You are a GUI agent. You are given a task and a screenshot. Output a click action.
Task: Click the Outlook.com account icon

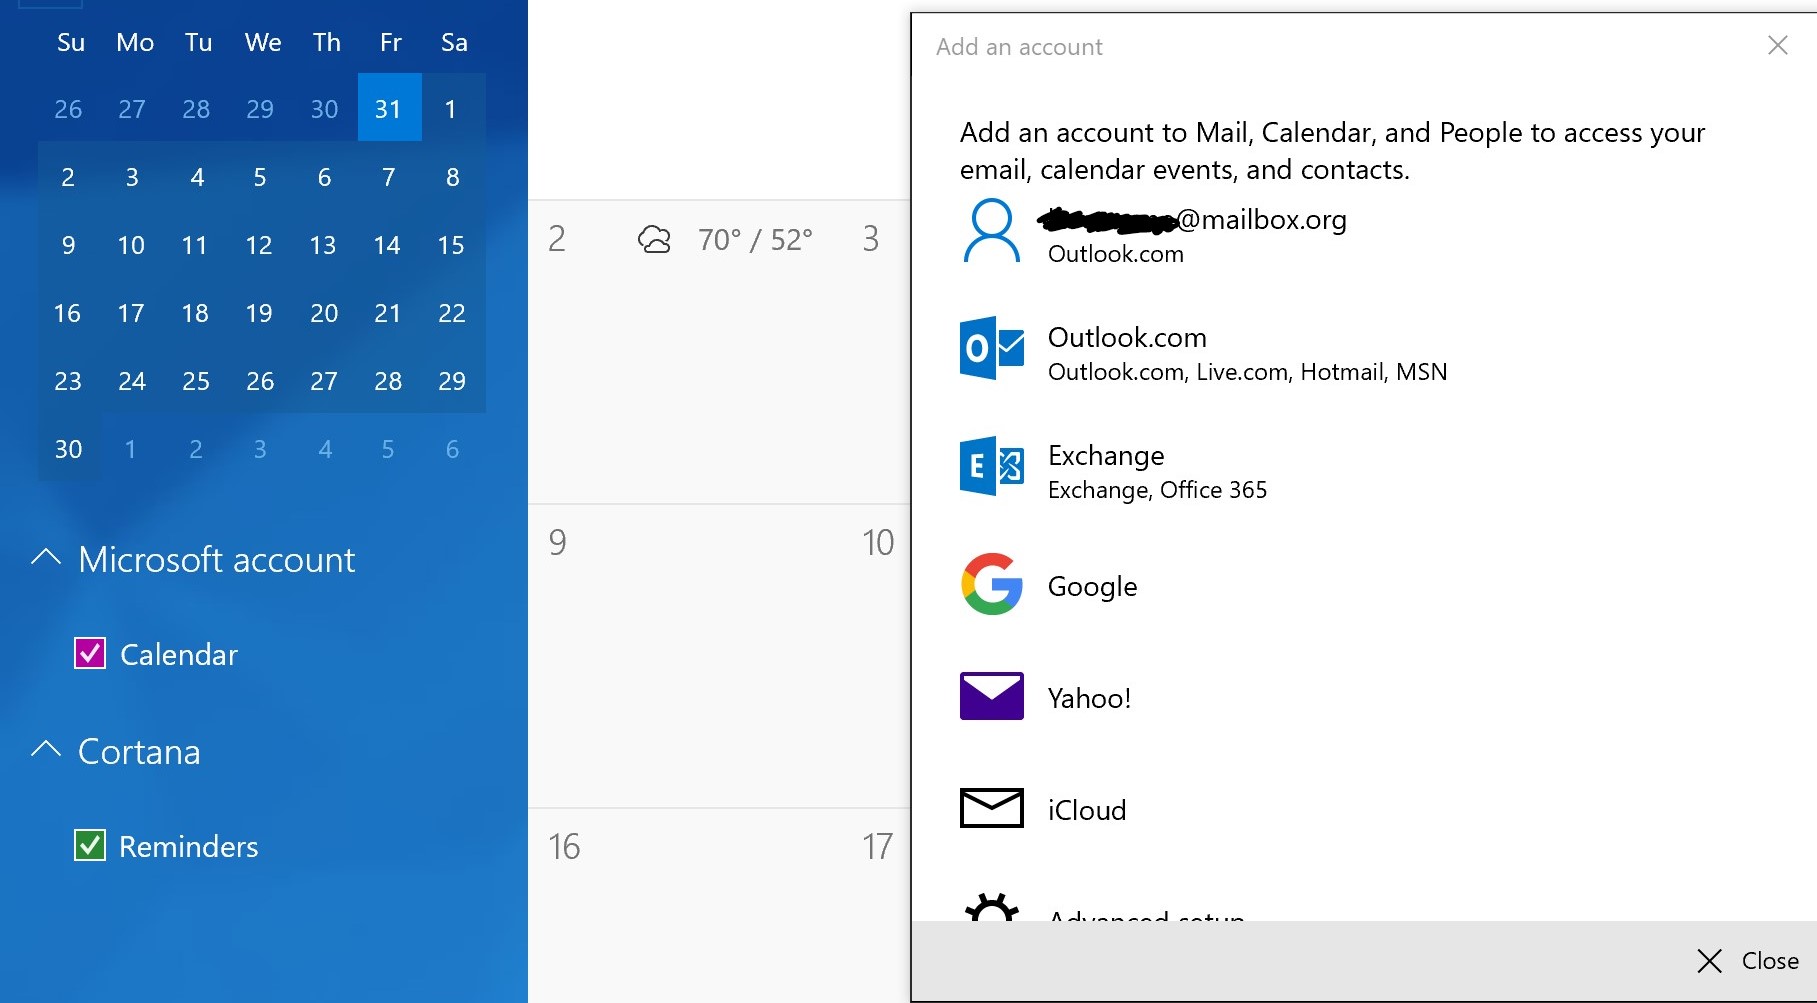click(x=992, y=348)
